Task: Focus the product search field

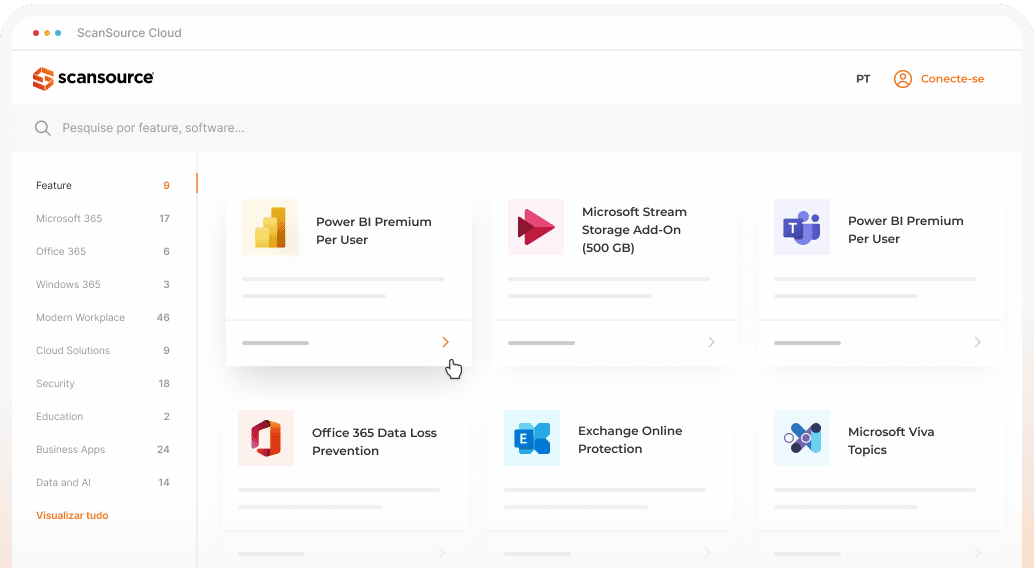Action: [x=400, y=128]
